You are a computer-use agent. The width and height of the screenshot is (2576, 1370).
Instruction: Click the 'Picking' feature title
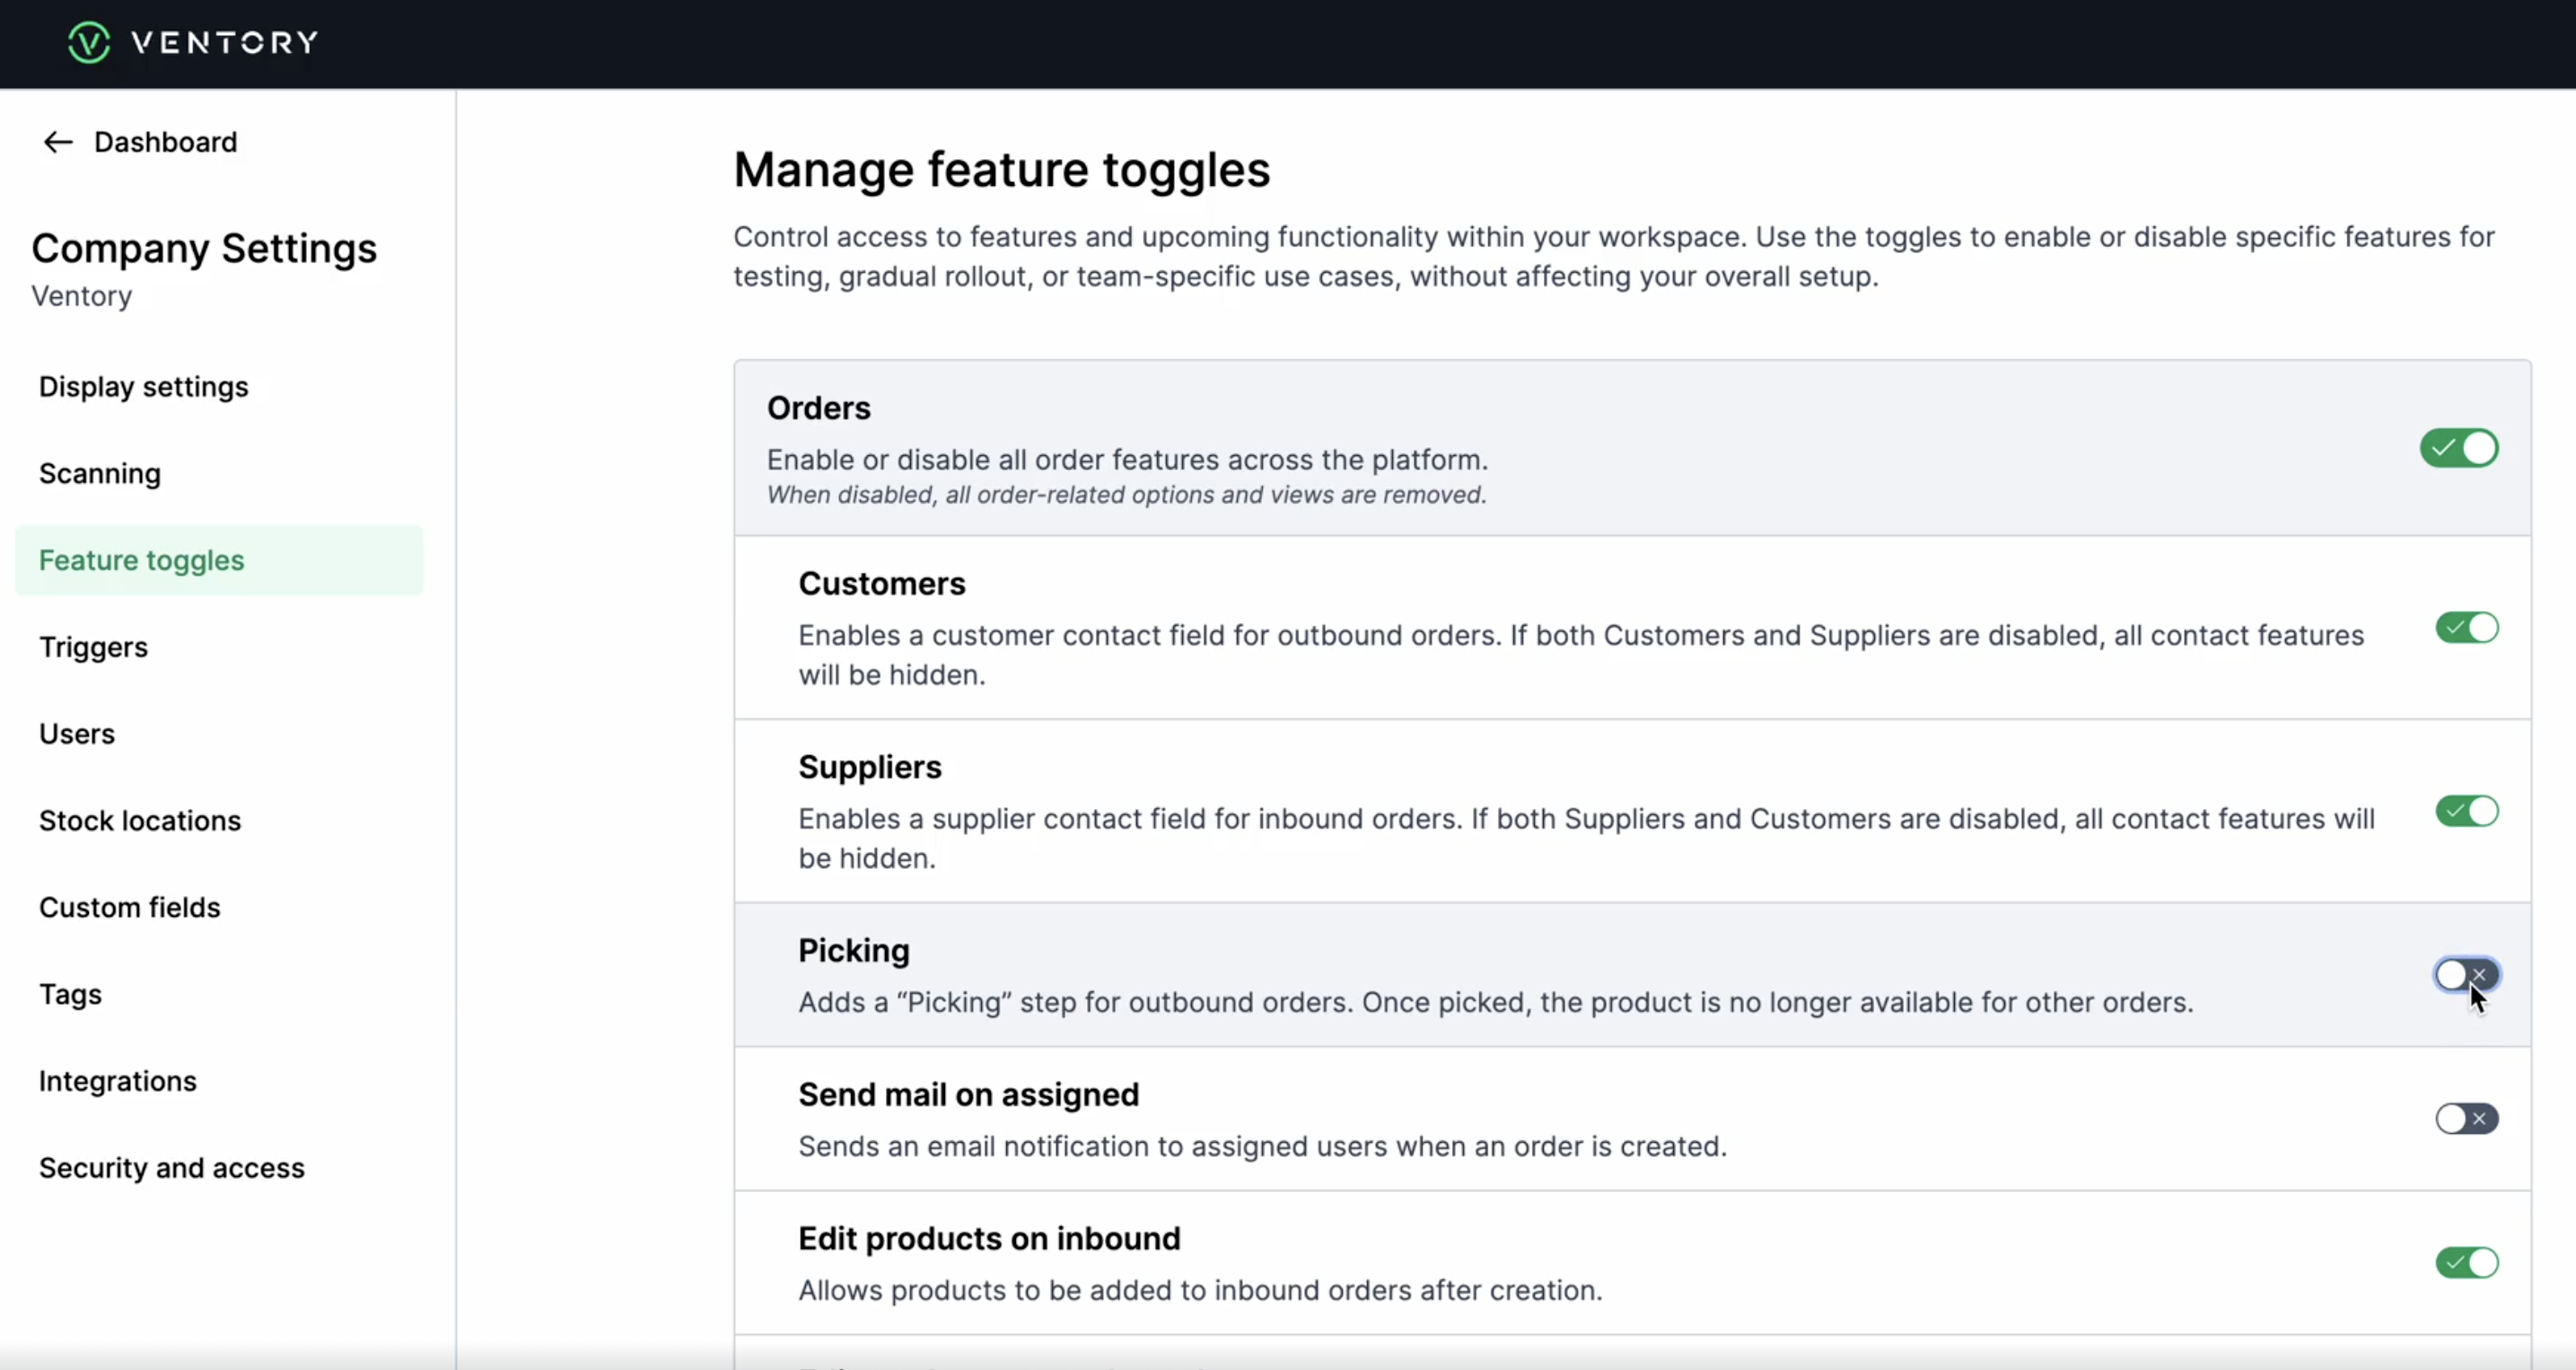coord(854,951)
